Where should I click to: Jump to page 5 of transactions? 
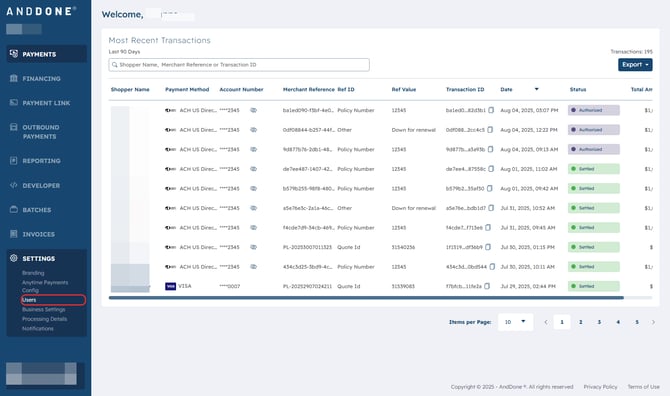tap(637, 322)
